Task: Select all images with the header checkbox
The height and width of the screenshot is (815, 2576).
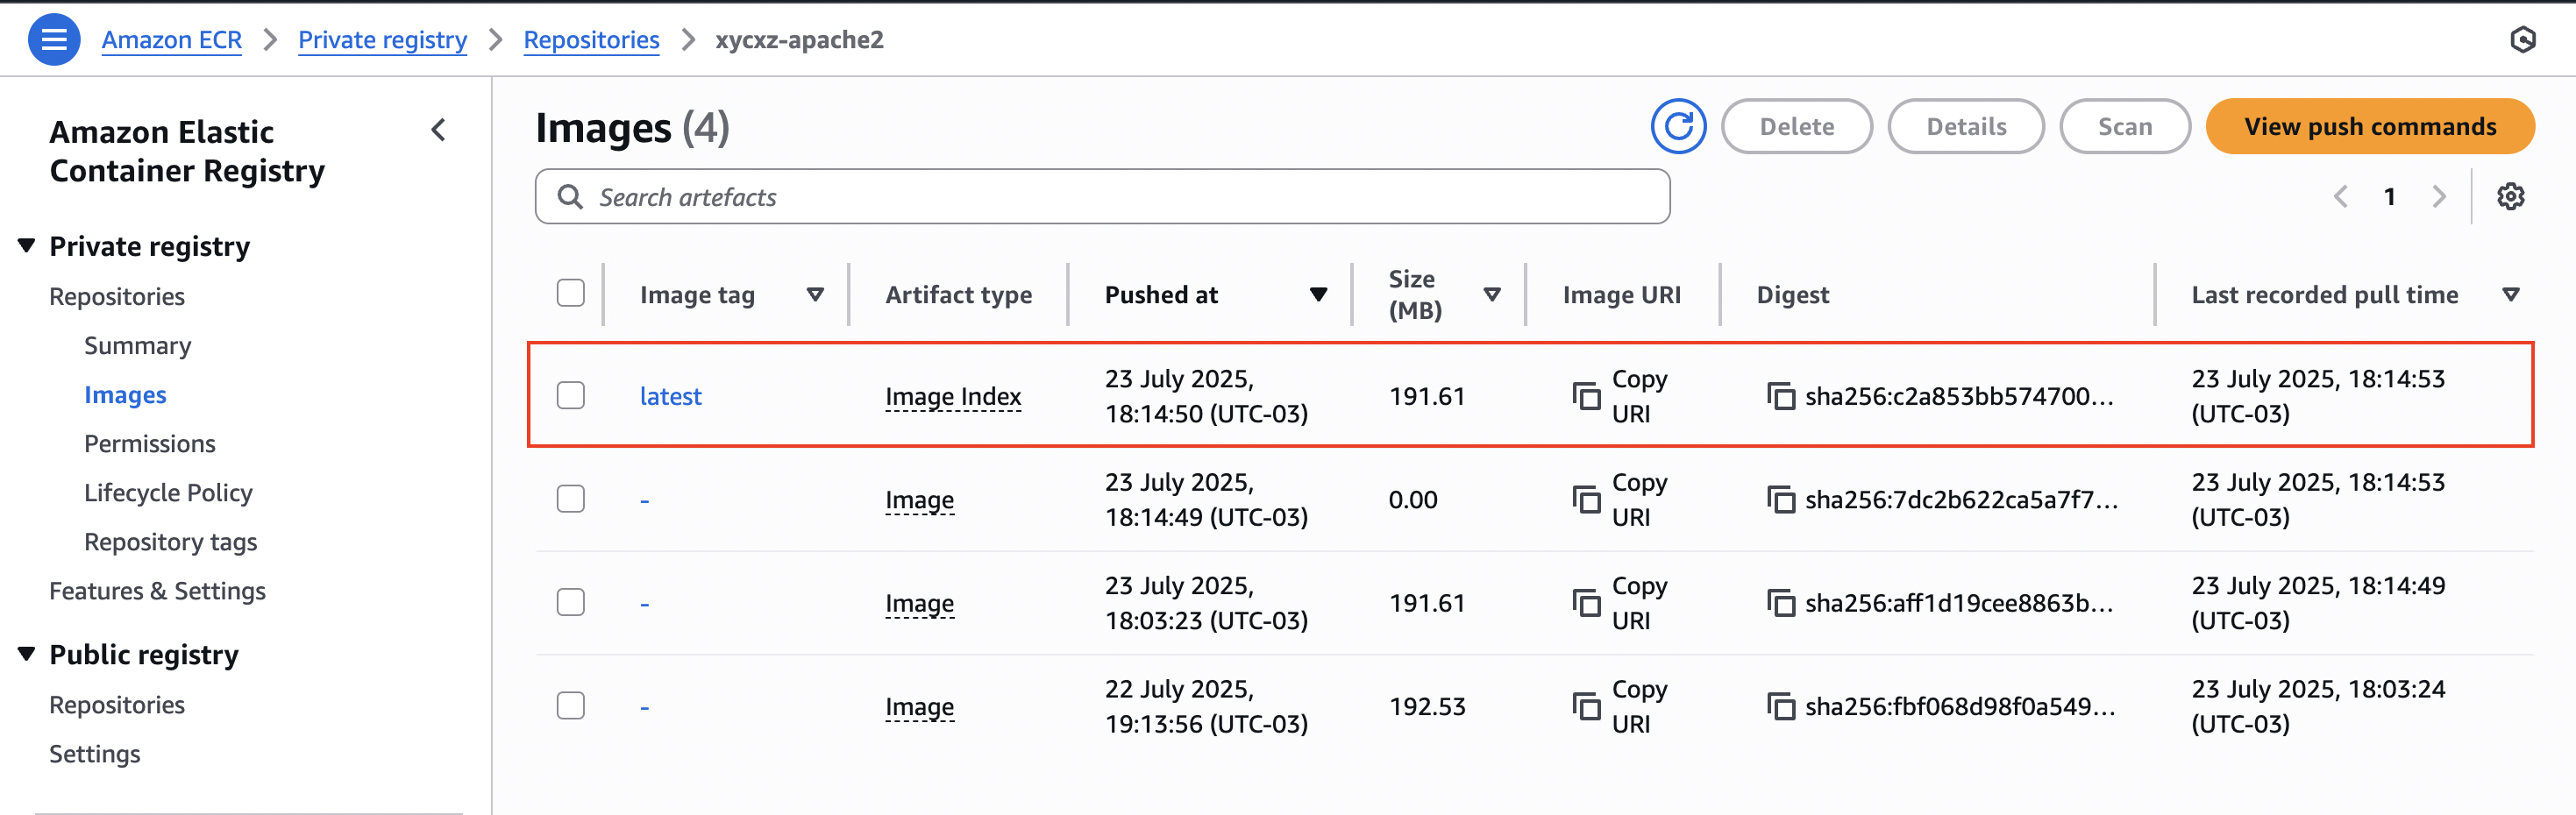Action: (570, 294)
